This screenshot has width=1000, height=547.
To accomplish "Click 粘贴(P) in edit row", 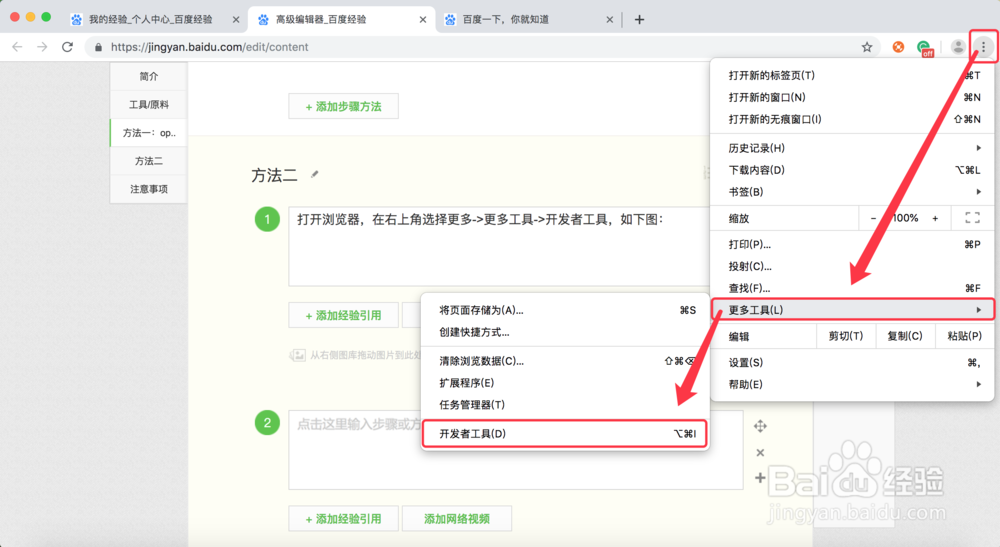I will [964, 336].
